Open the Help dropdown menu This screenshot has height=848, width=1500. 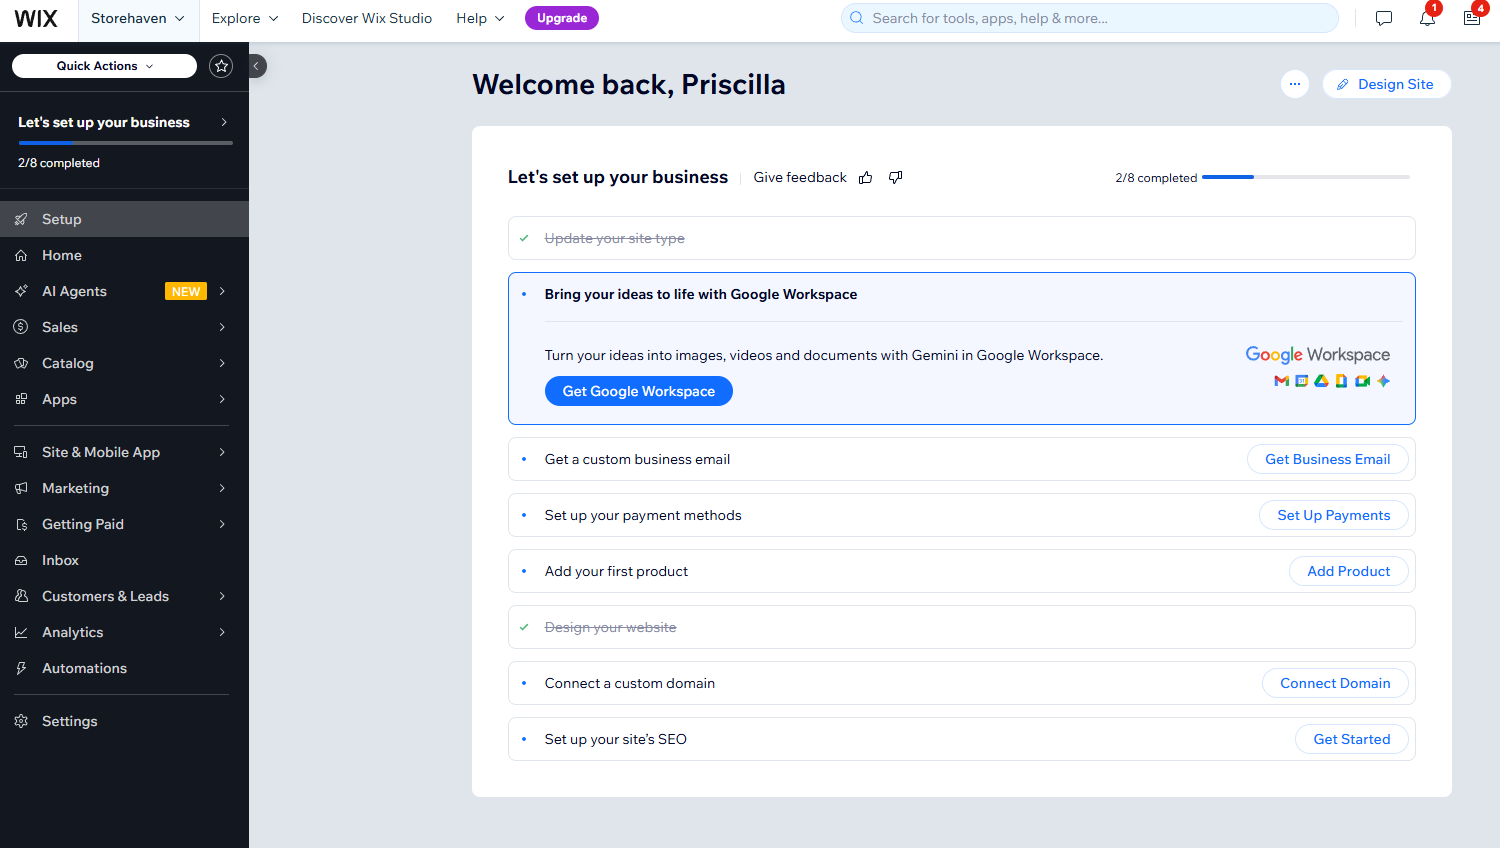[480, 18]
